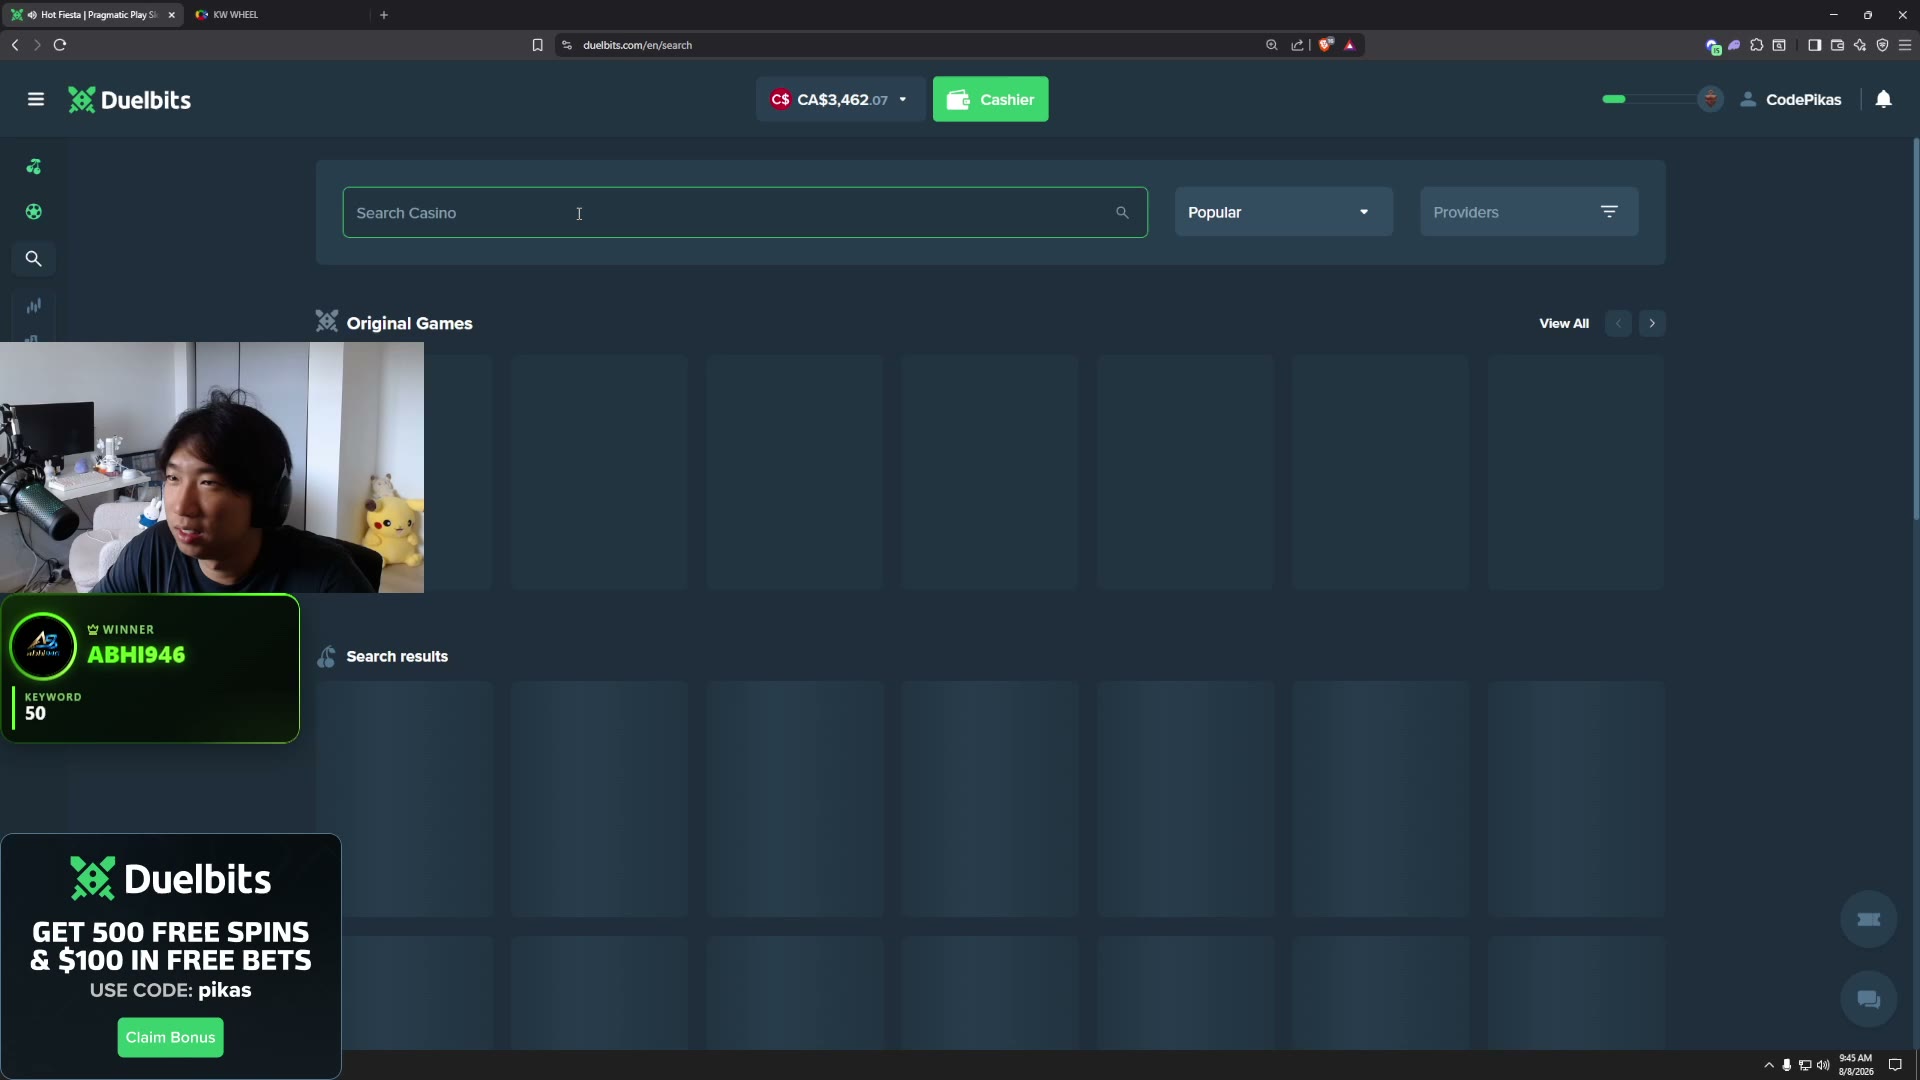Click the winner name ABHI946
This screenshot has width=1920, height=1080.
click(136, 655)
